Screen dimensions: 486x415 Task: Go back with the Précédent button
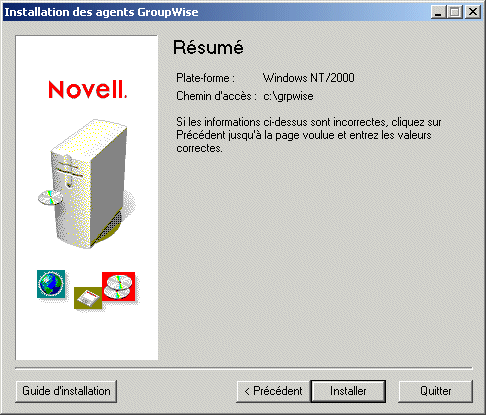(273, 391)
